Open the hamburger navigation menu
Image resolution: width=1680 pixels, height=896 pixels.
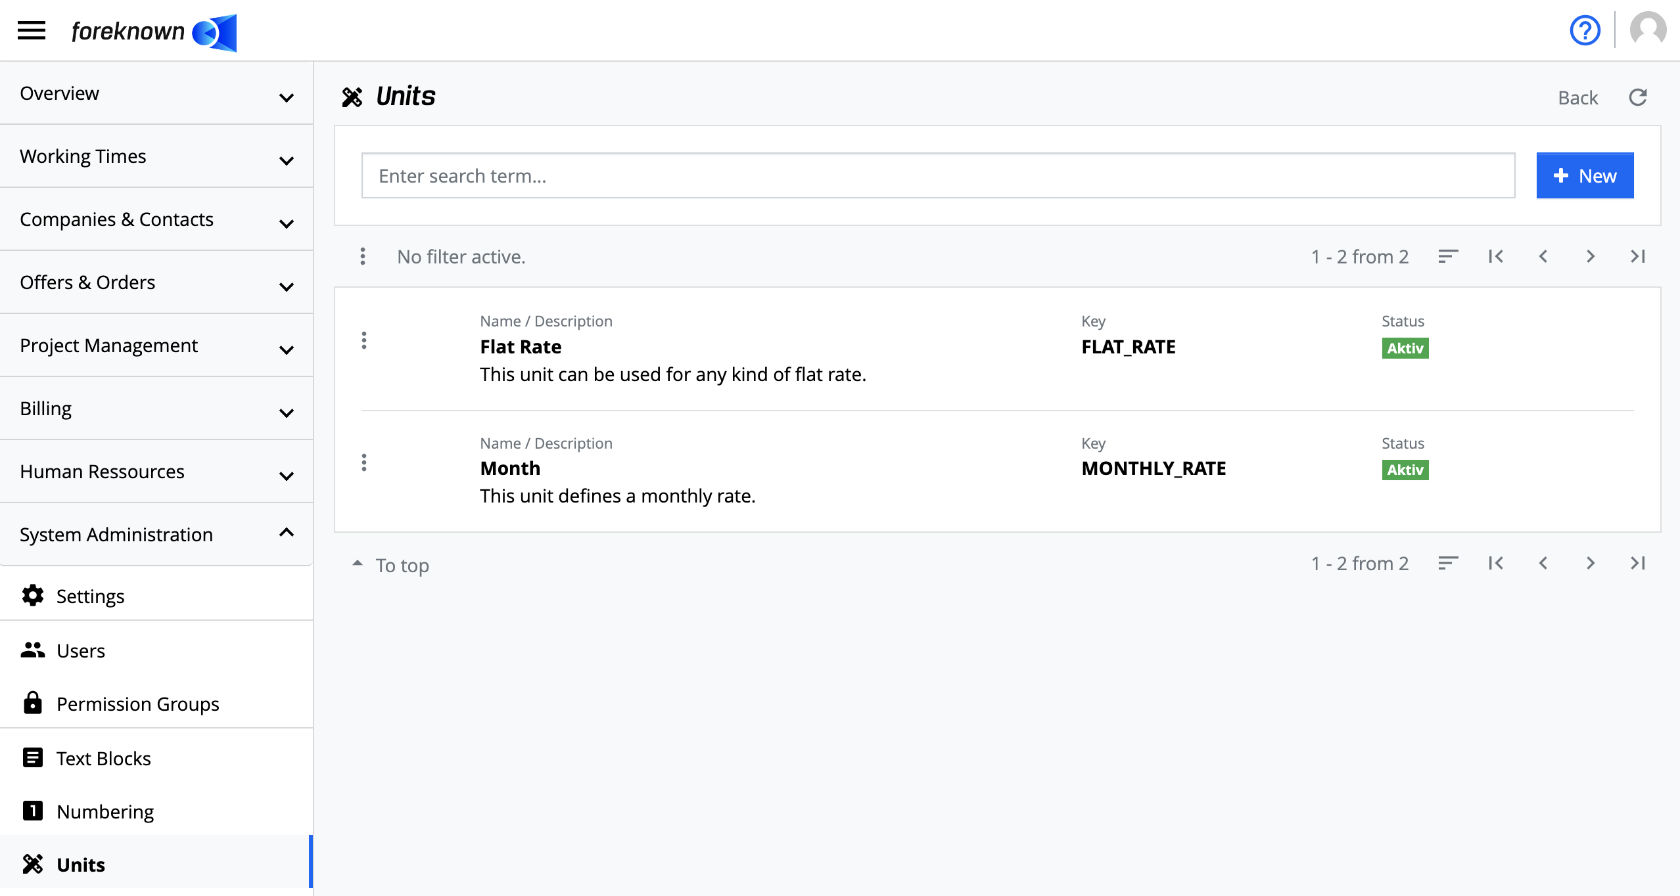tap(32, 30)
